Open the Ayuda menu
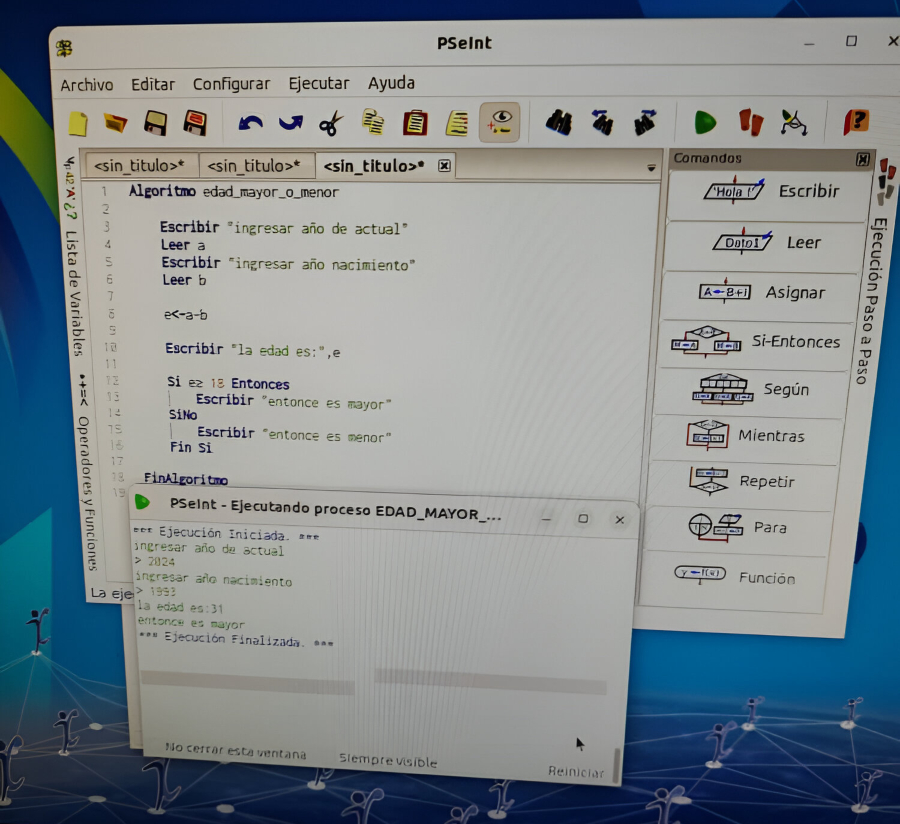Screen dimensions: 900x824 (391, 83)
